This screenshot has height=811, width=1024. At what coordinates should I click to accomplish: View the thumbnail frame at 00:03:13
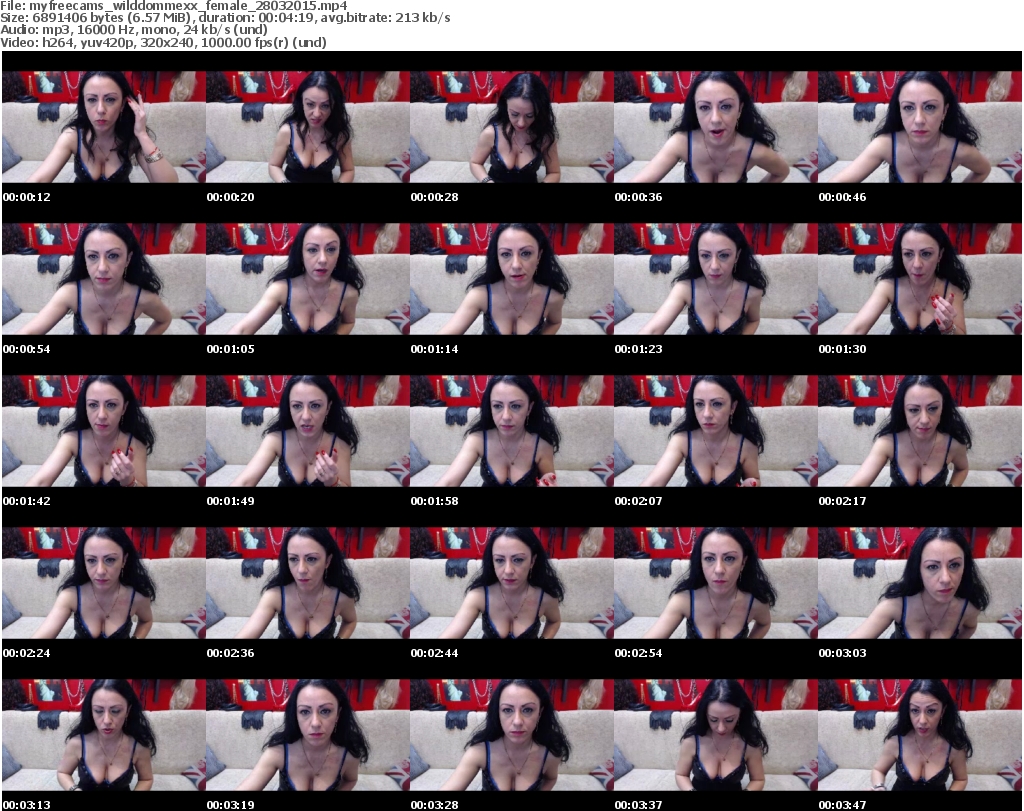pyautogui.click(x=104, y=735)
